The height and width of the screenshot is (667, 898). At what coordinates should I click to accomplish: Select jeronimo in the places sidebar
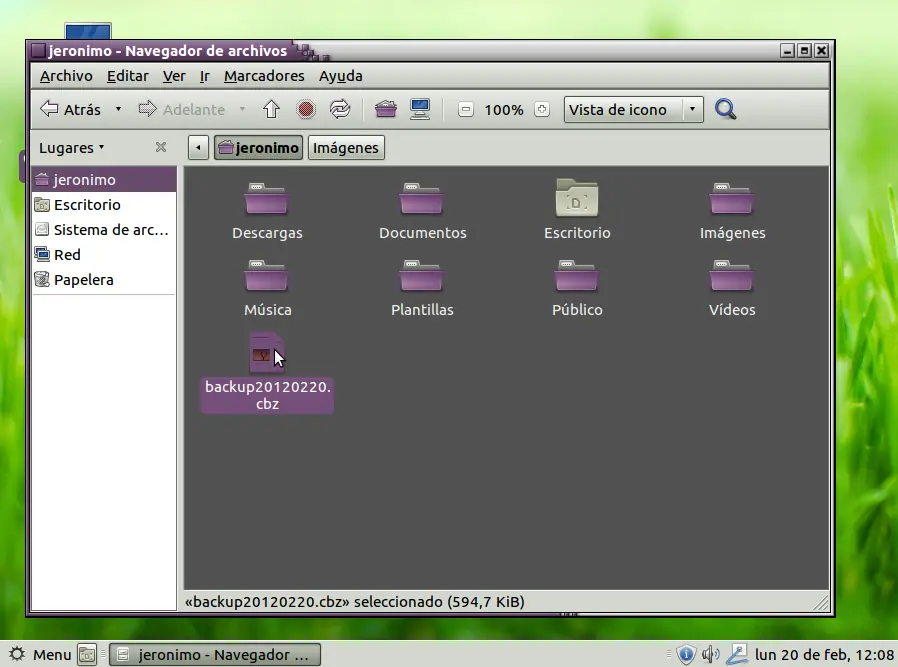point(104,180)
